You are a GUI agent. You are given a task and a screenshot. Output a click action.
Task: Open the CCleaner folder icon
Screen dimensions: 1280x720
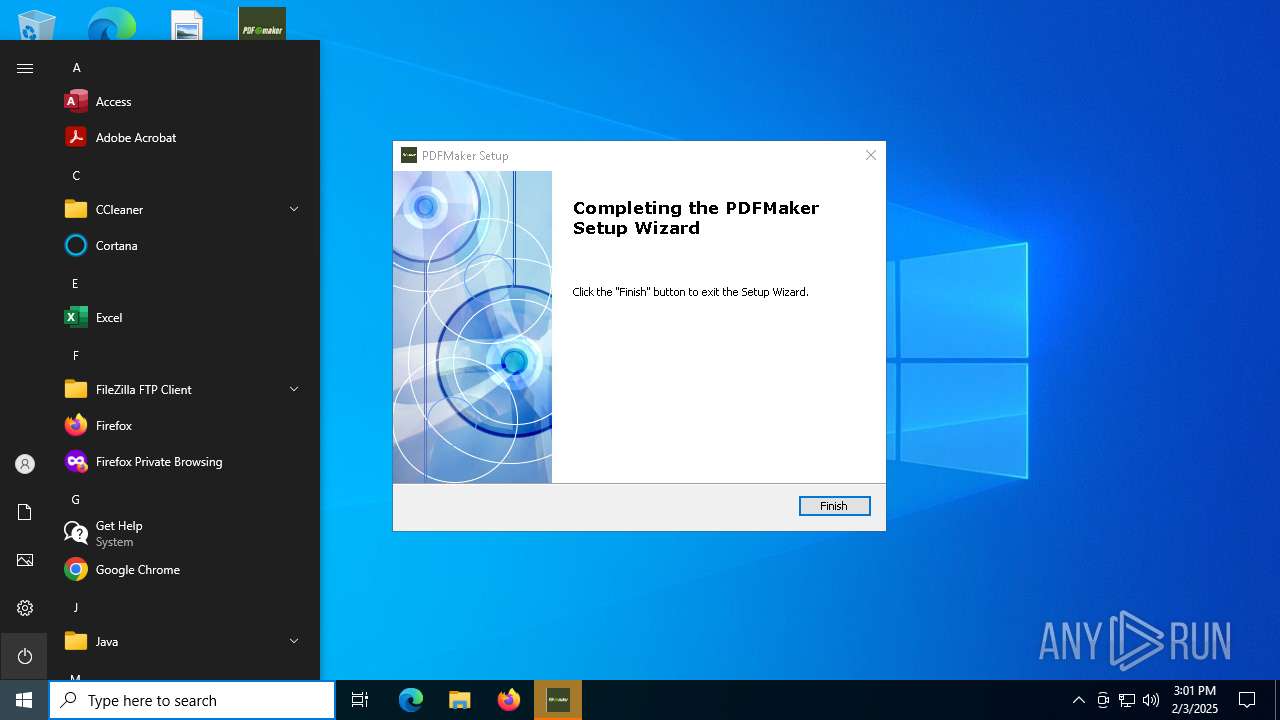pyautogui.click(x=76, y=209)
